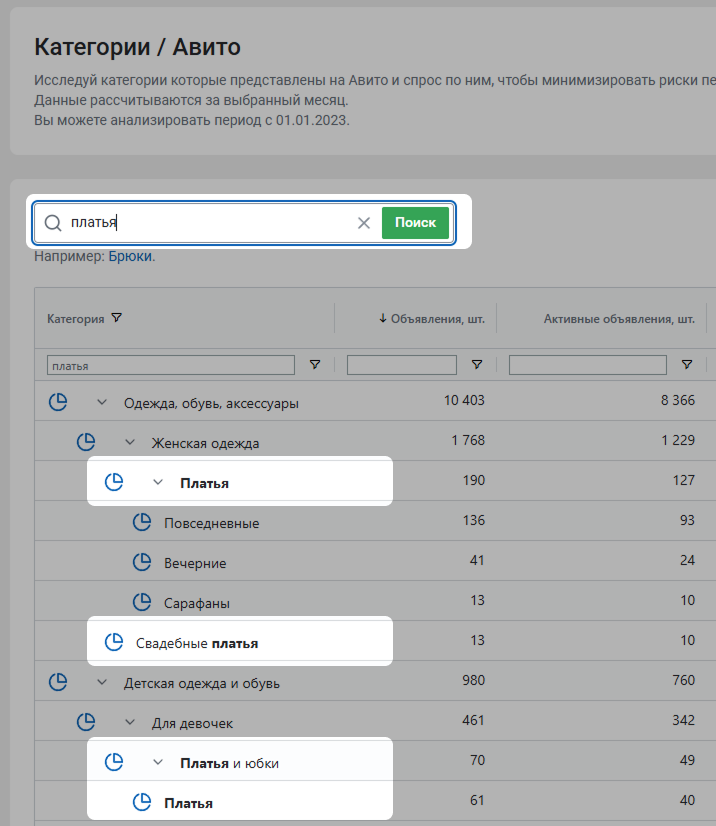
Task: Open chart icon for Для девочек
Action: (x=86, y=722)
